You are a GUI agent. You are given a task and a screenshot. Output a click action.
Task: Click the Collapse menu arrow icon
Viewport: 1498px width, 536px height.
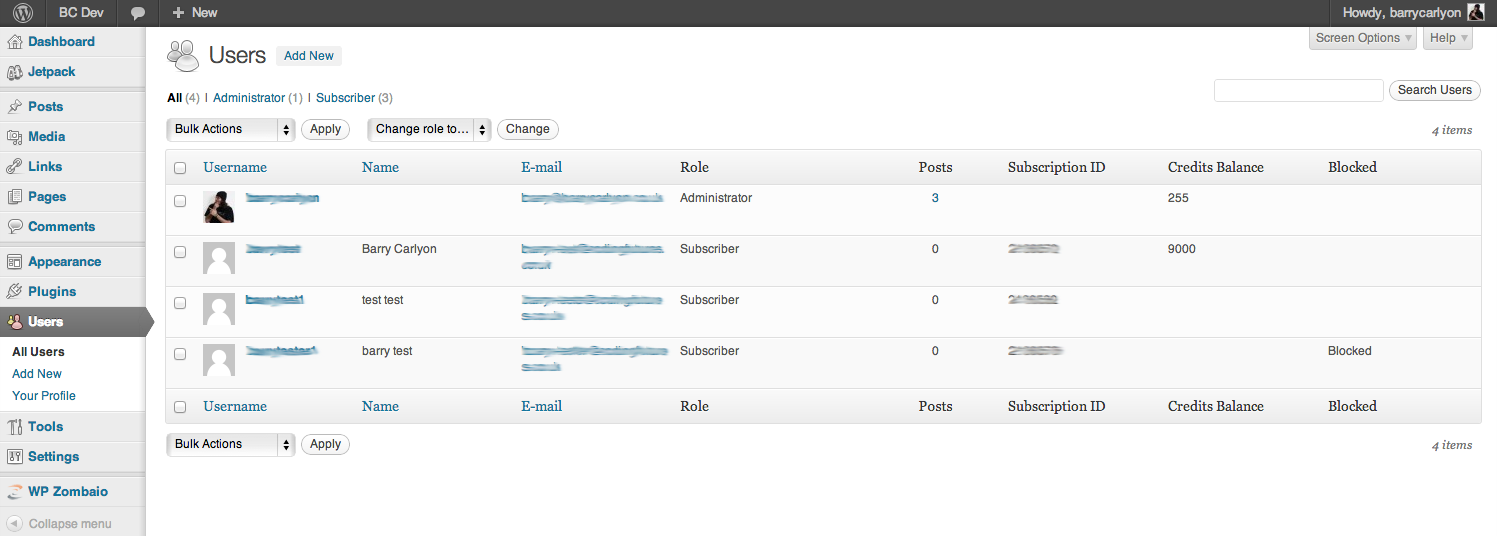[14, 524]
